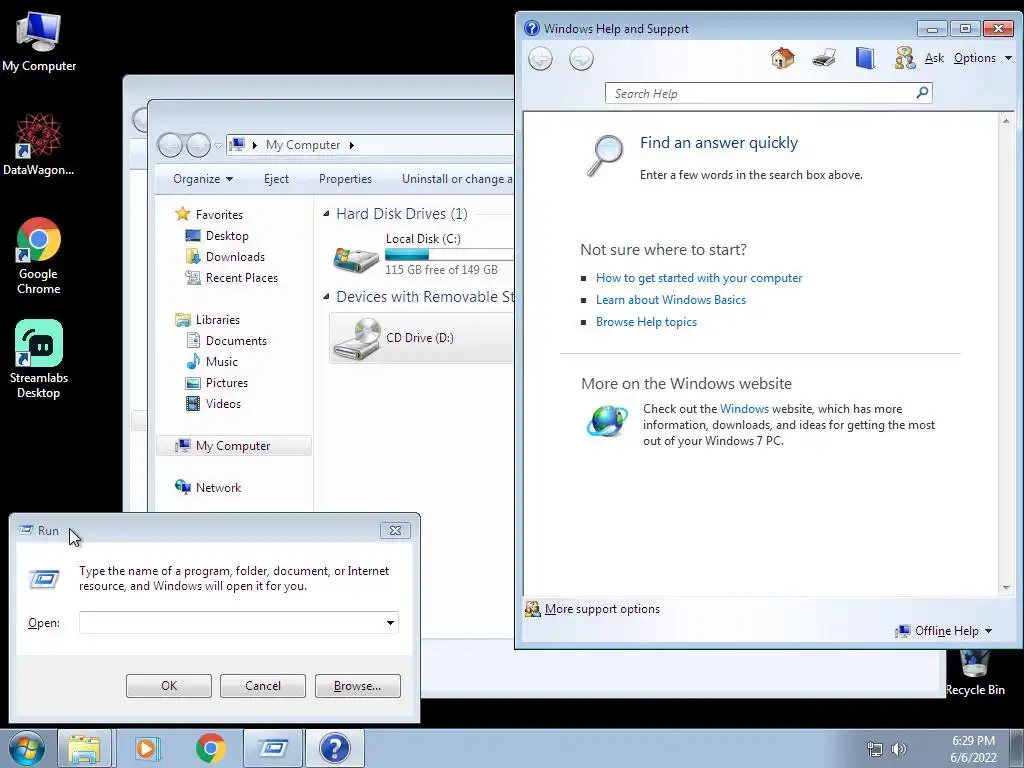Select Network in navigation pane
Screen dimensions: 1024x768
(218, 488)
